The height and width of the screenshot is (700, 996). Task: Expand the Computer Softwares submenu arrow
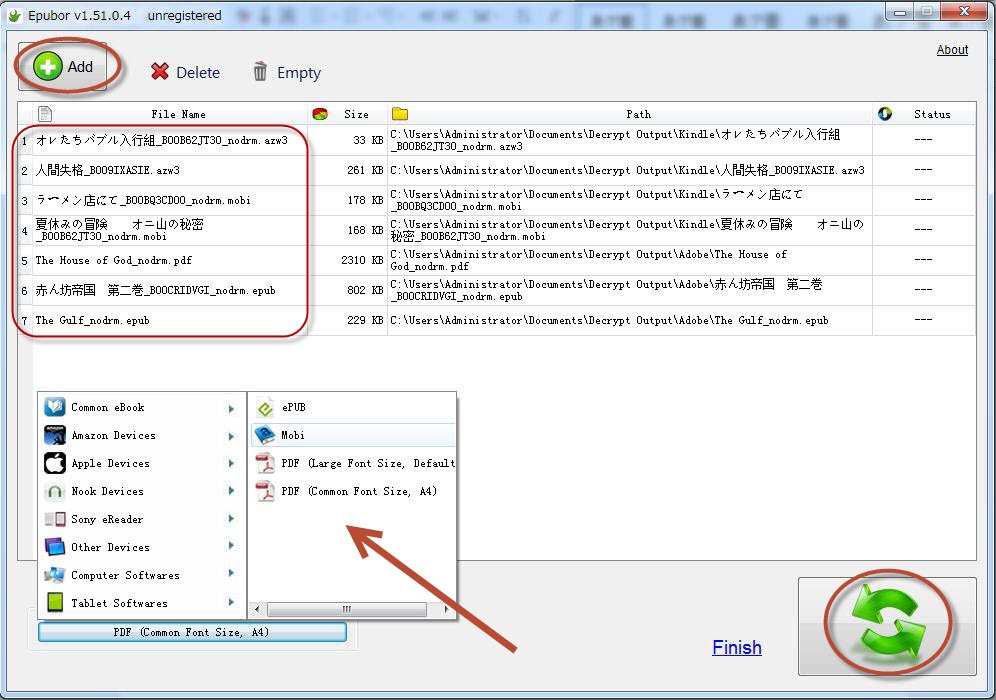(231, 573)
